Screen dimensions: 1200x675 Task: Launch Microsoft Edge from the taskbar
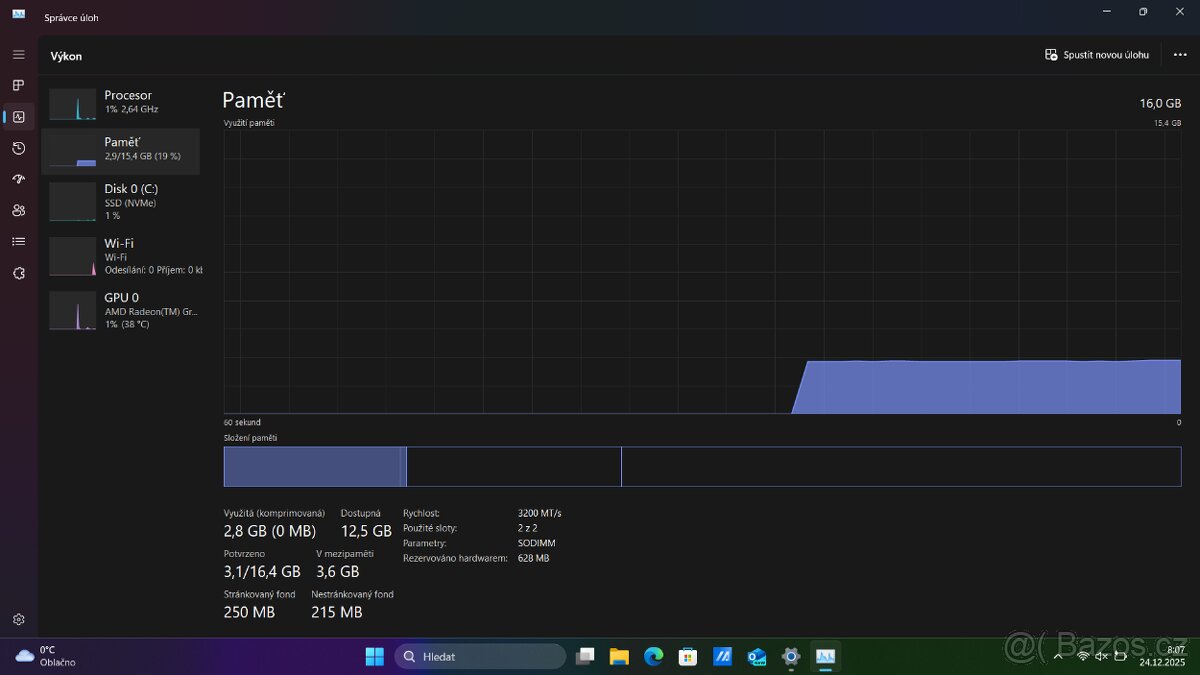pyautogui.click(x=653, y=656)
